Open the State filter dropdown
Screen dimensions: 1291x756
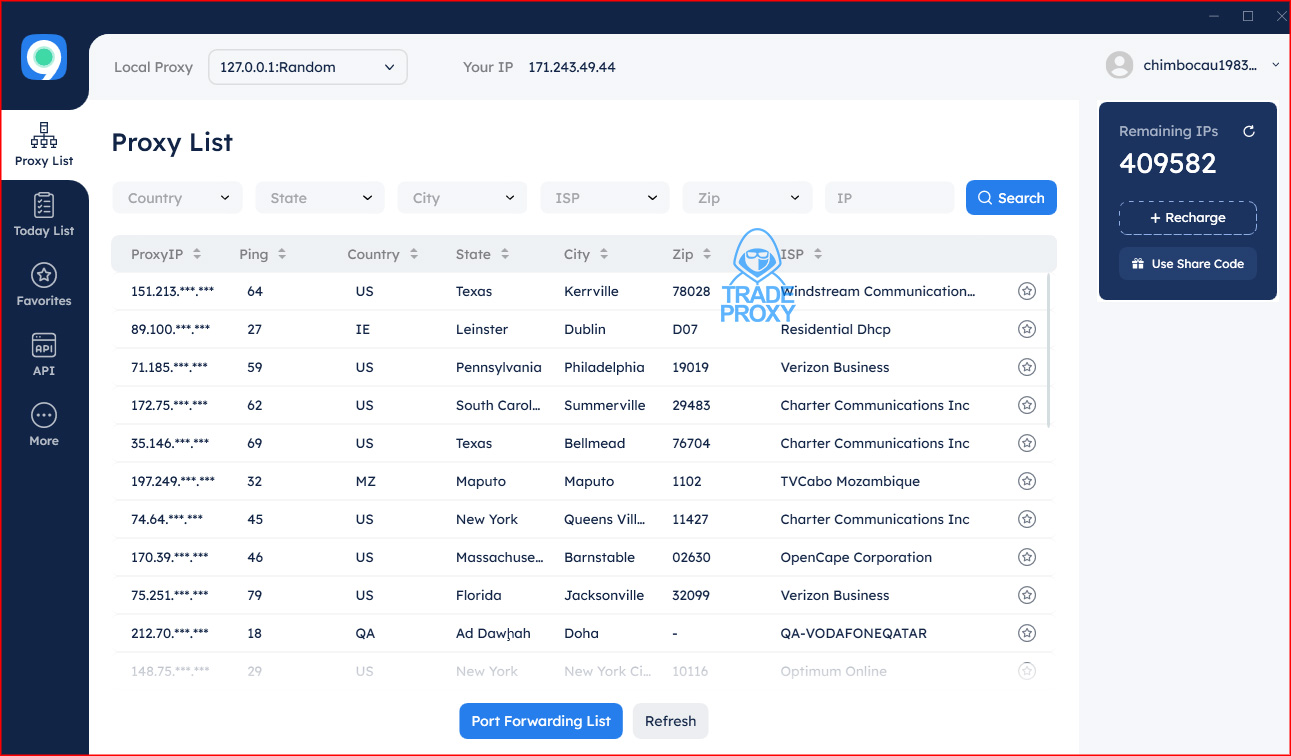tap(320, 198)
